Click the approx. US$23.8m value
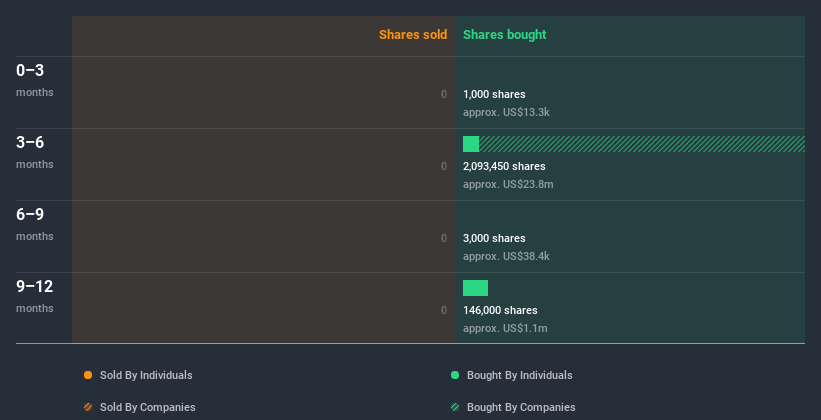The width and height of the screenshot is (821, 420). pyautogui.click(x=508, y=184)
